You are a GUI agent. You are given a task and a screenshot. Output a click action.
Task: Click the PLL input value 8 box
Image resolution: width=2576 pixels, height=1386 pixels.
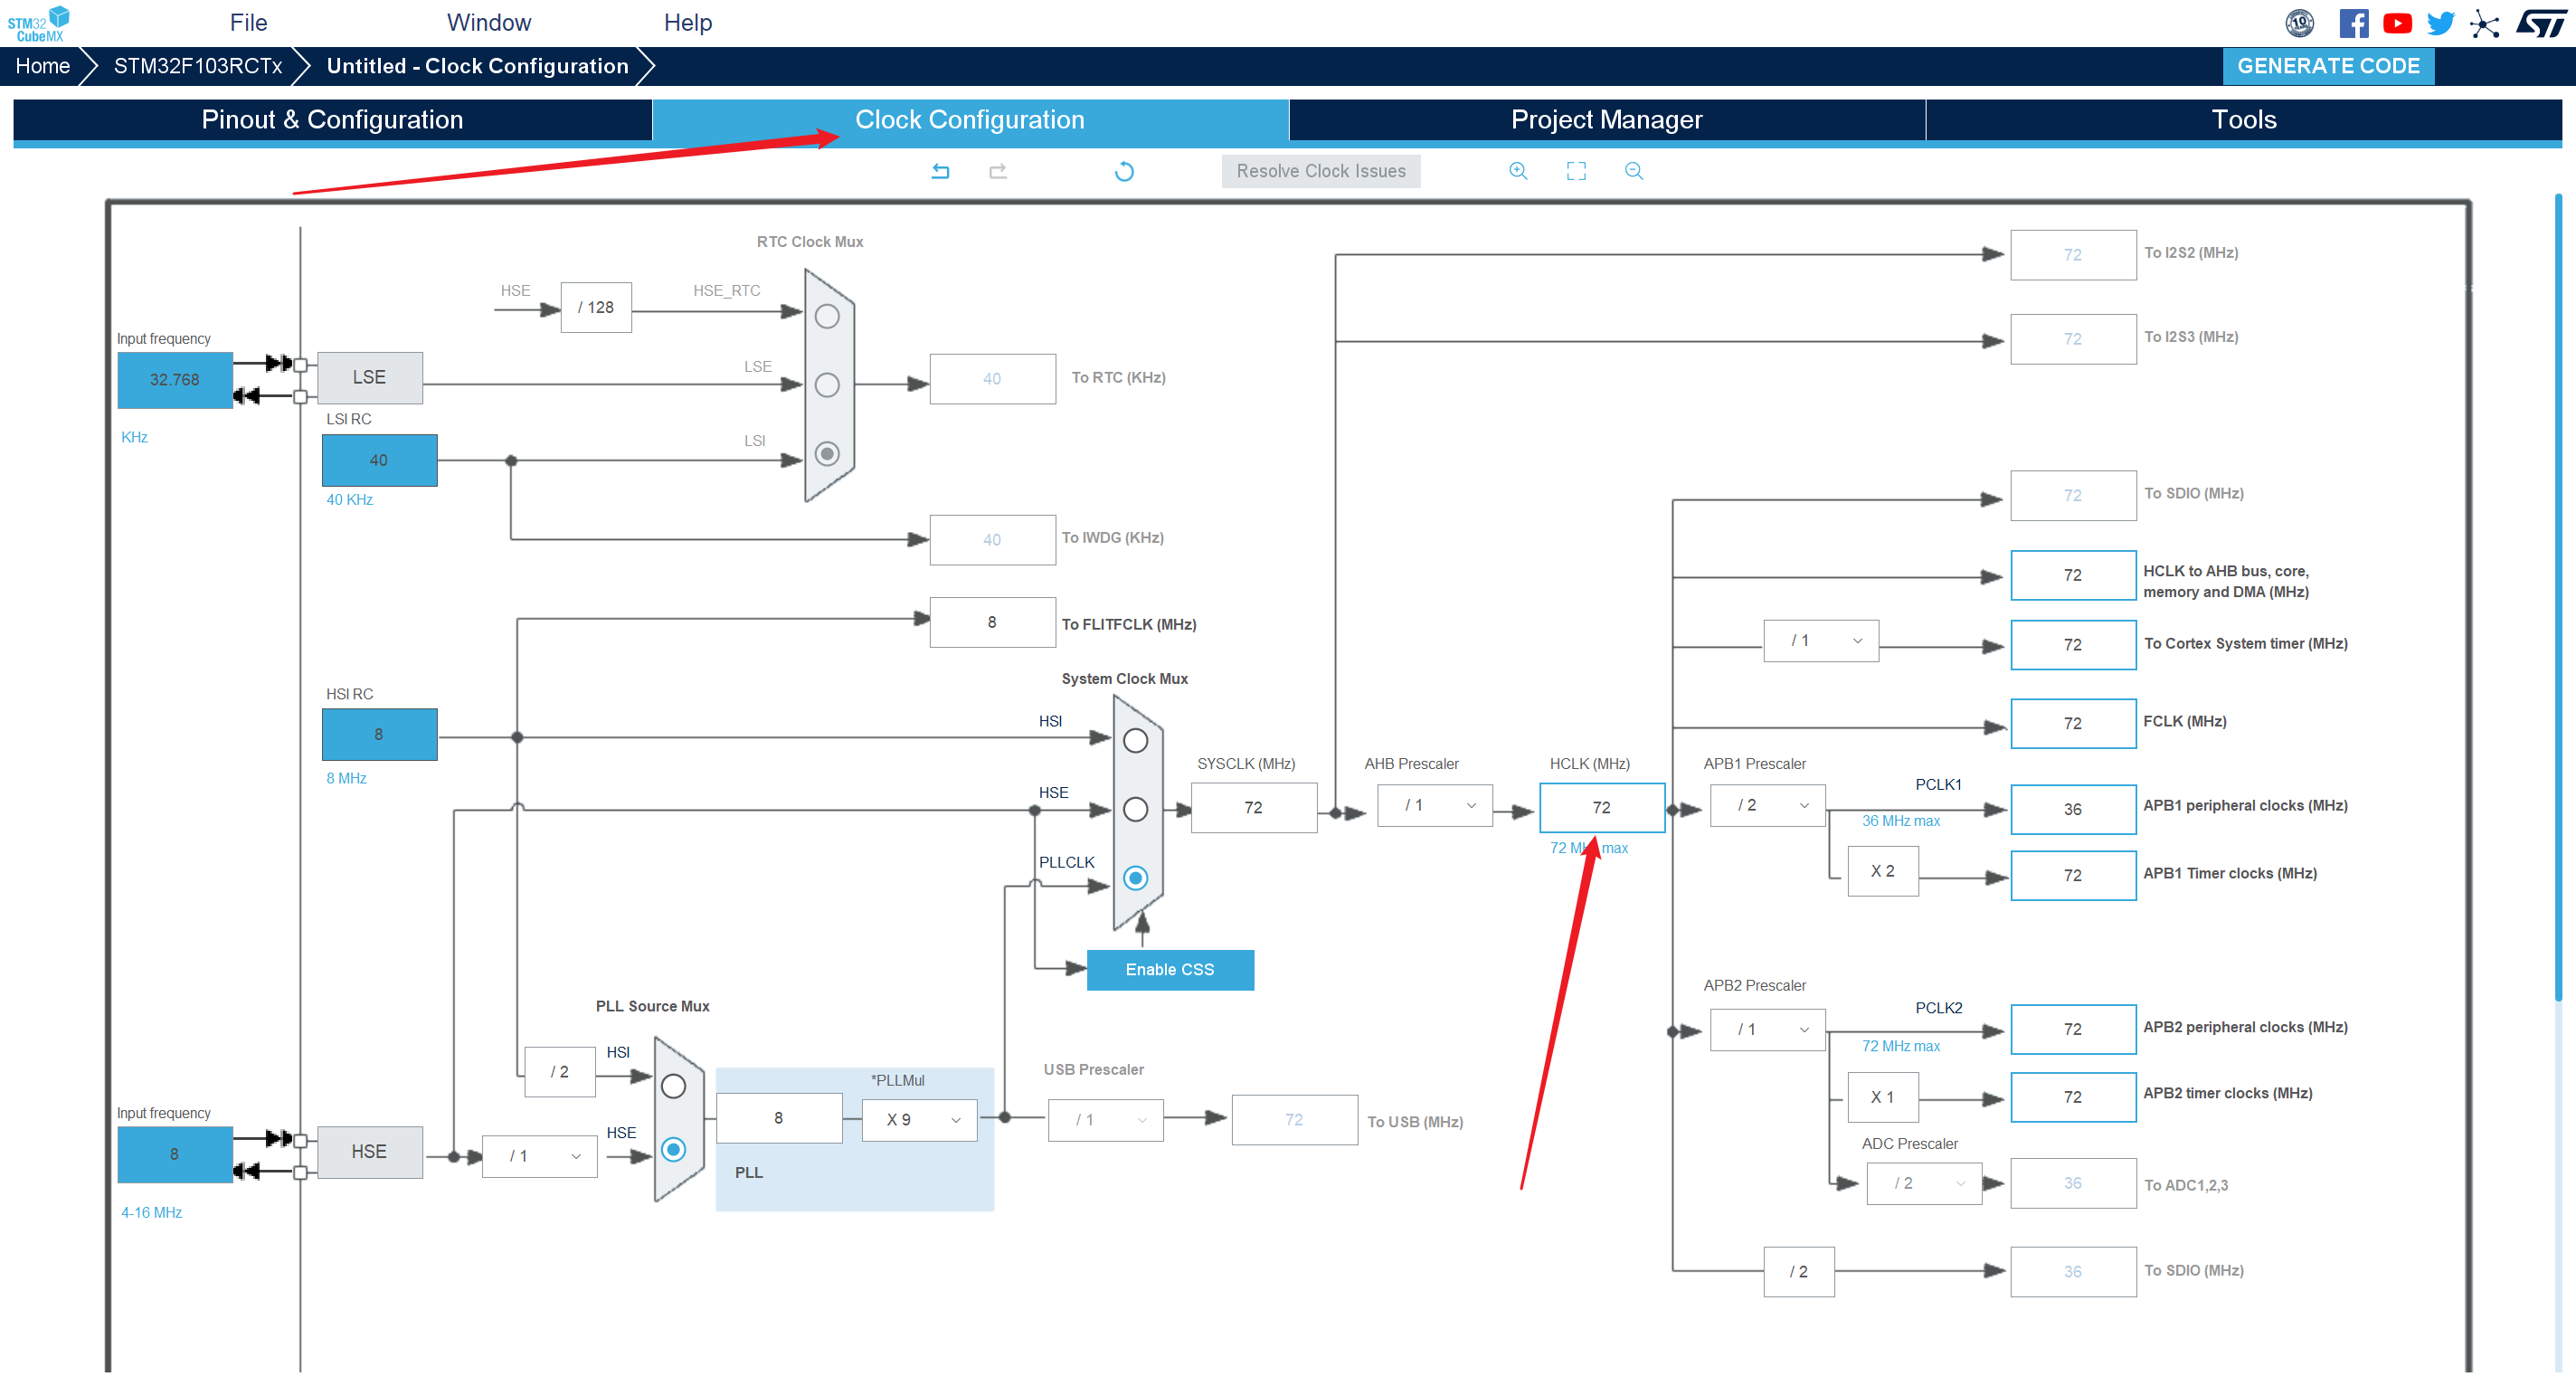[779, 1118]
